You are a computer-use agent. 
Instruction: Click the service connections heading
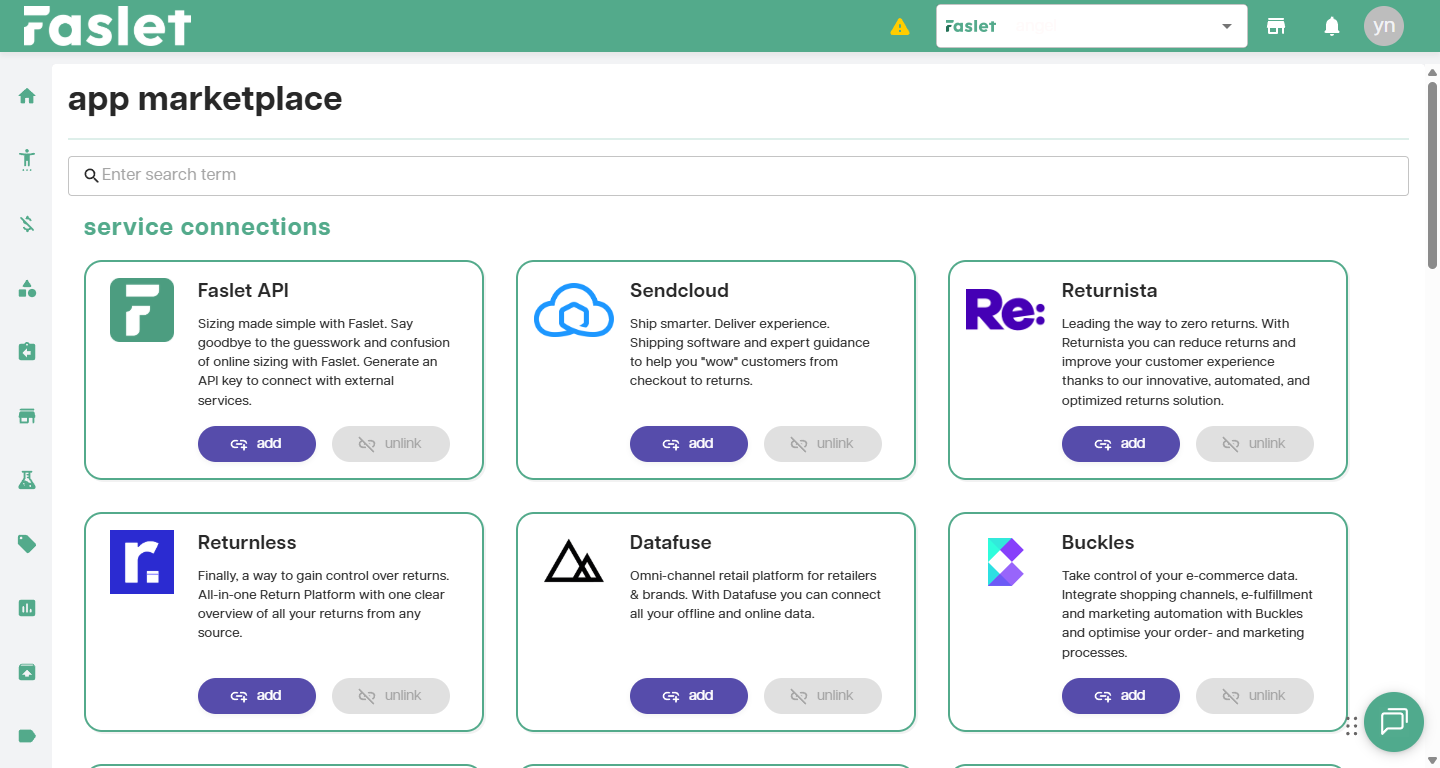click(x=207, y=227)
